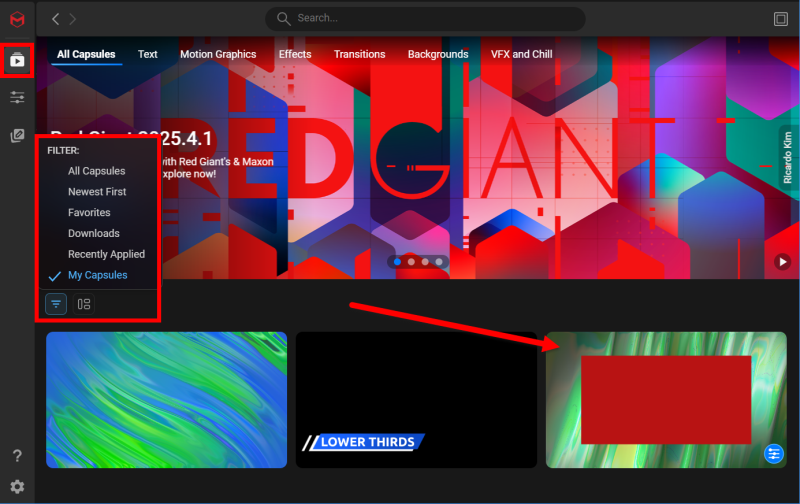Viewport: 800px width, 504px height.
Task: Go forward with right arrow
Action: 72,19
